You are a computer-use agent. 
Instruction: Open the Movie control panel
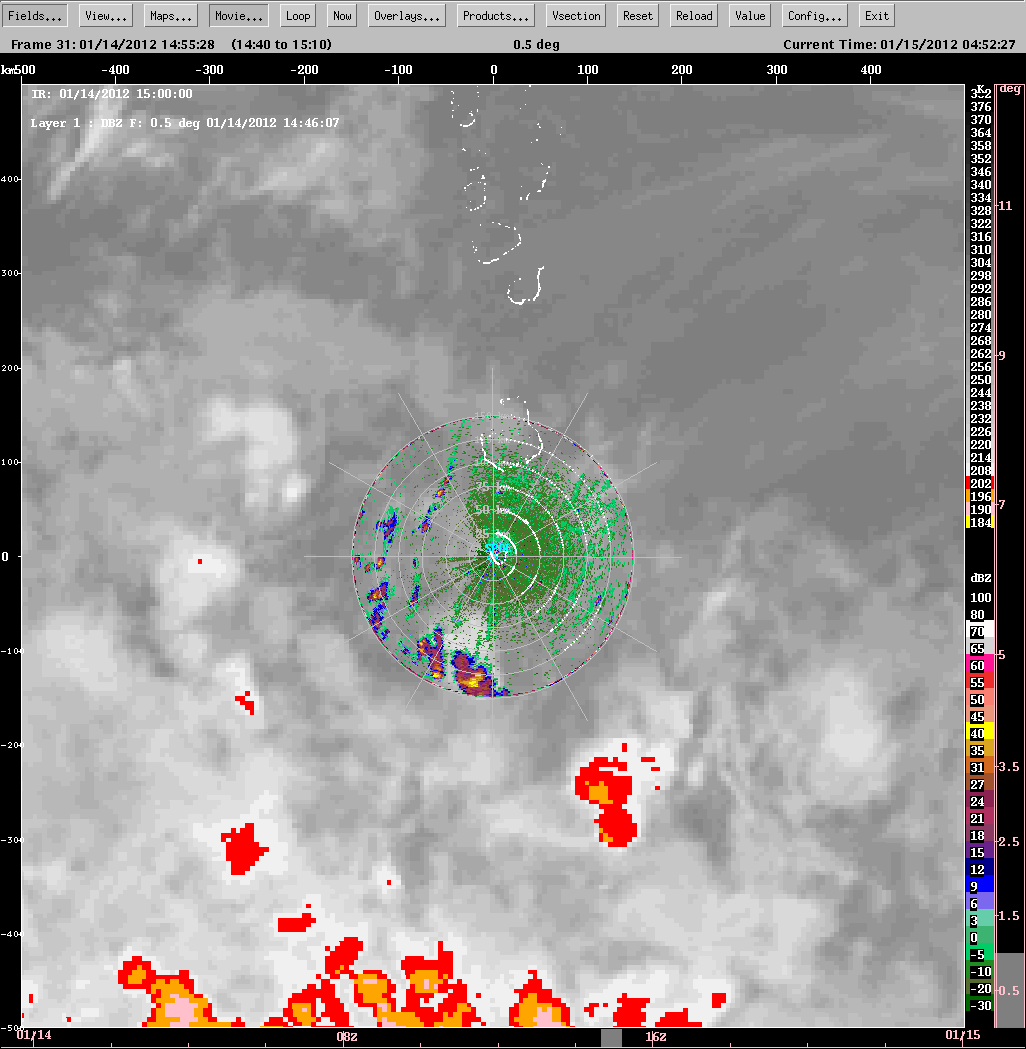click(238, 14)
